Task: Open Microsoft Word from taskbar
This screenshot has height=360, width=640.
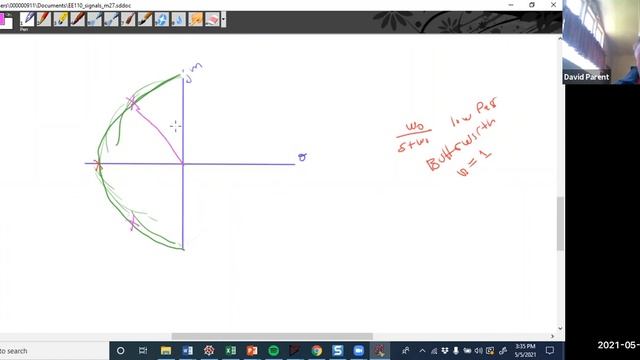Action: 187,351
